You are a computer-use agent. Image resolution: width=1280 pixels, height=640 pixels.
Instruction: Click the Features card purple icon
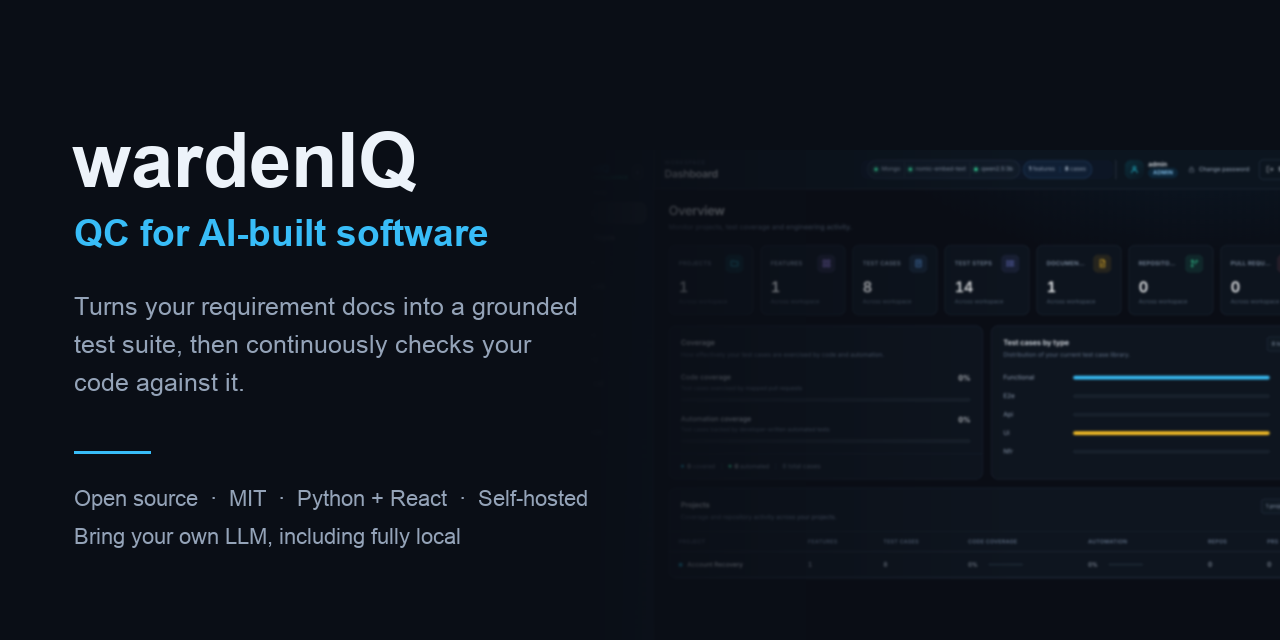(x=826, y=263)
